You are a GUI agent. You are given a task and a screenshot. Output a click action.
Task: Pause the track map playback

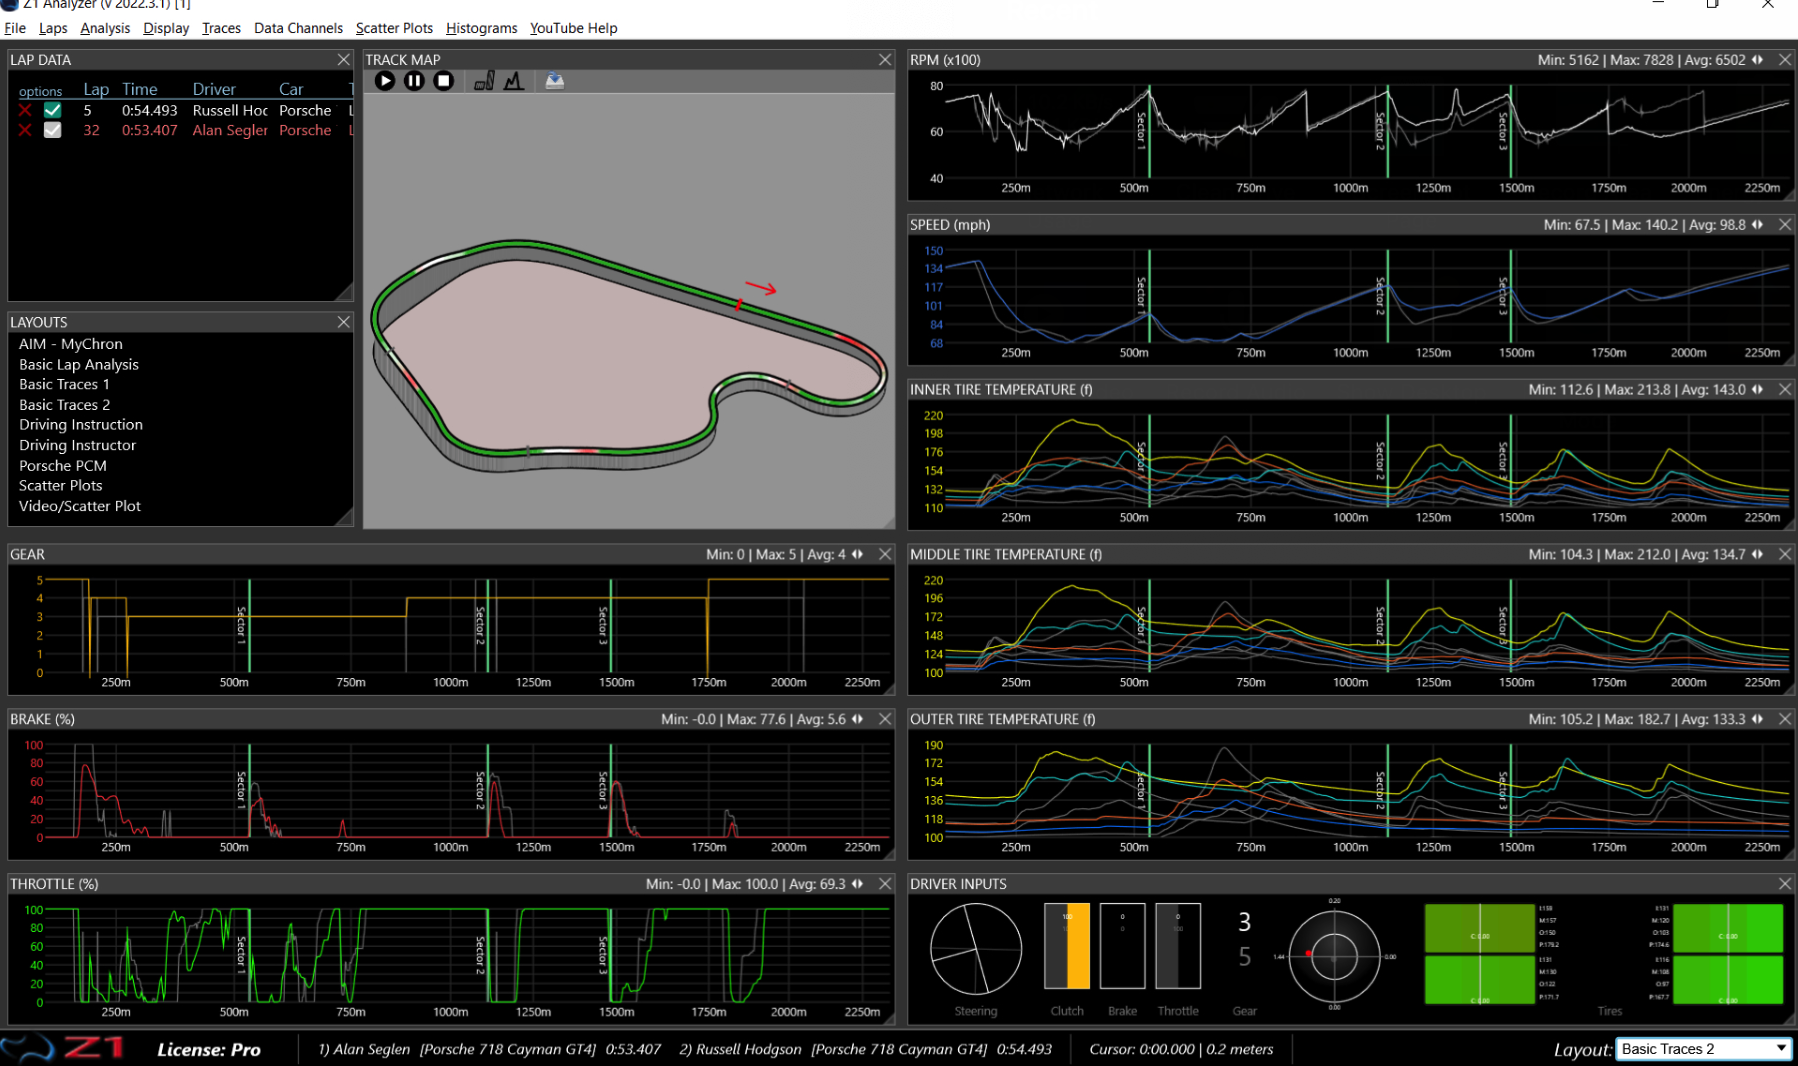point(414,81)
